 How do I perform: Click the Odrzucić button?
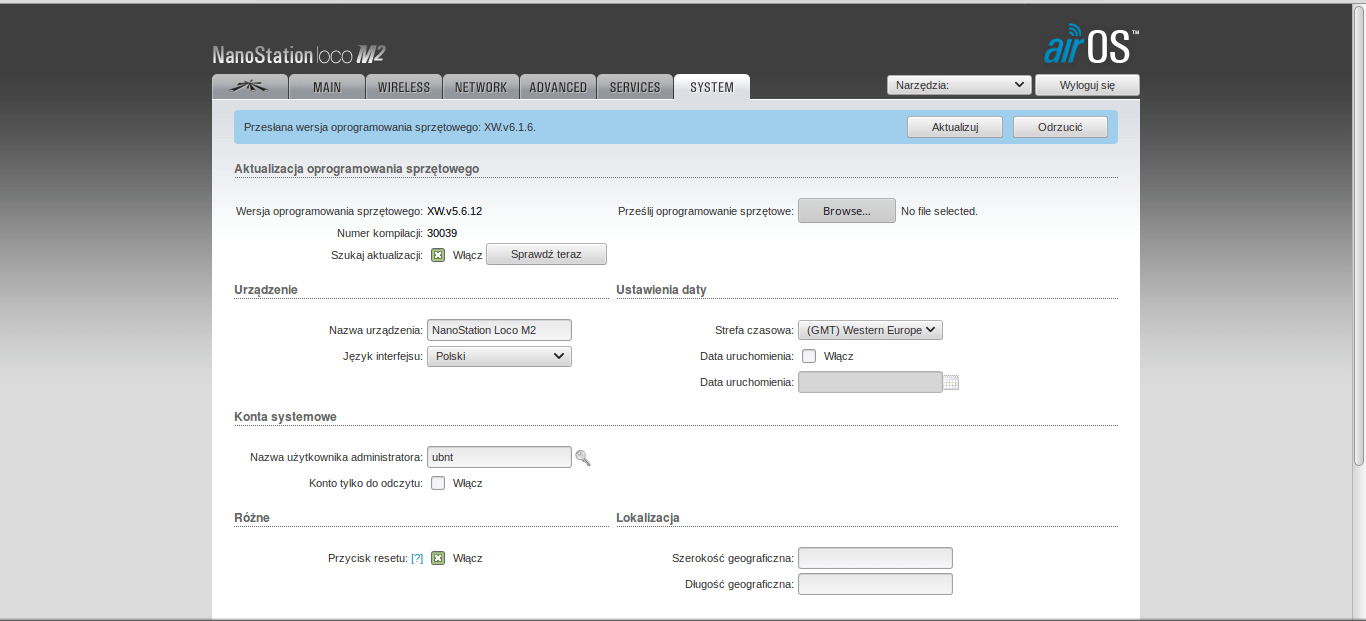coord(1060,127)
